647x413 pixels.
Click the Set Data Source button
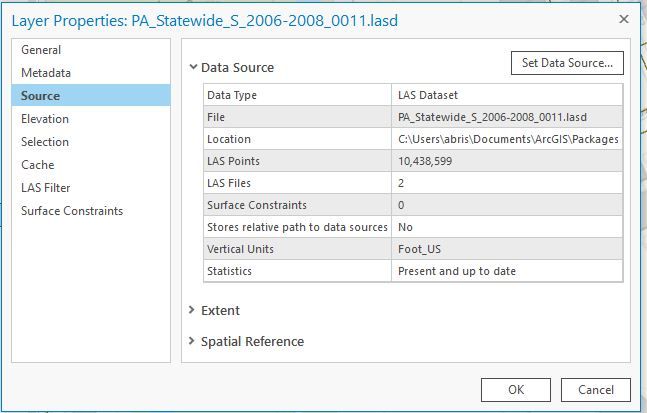(x=567, y=63)
